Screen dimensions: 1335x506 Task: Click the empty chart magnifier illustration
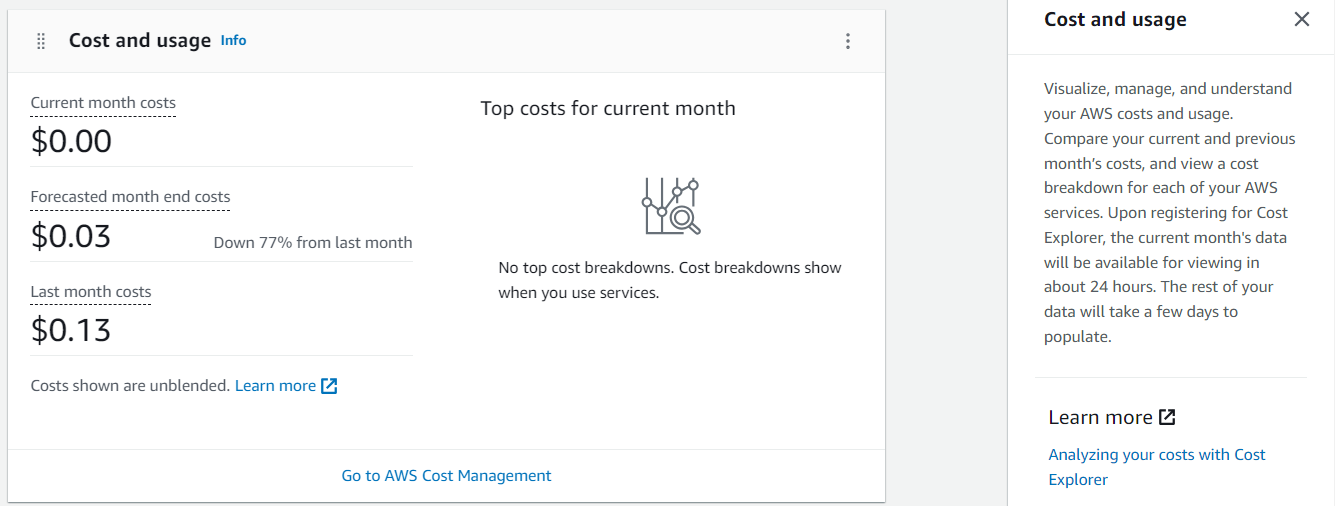670,207
